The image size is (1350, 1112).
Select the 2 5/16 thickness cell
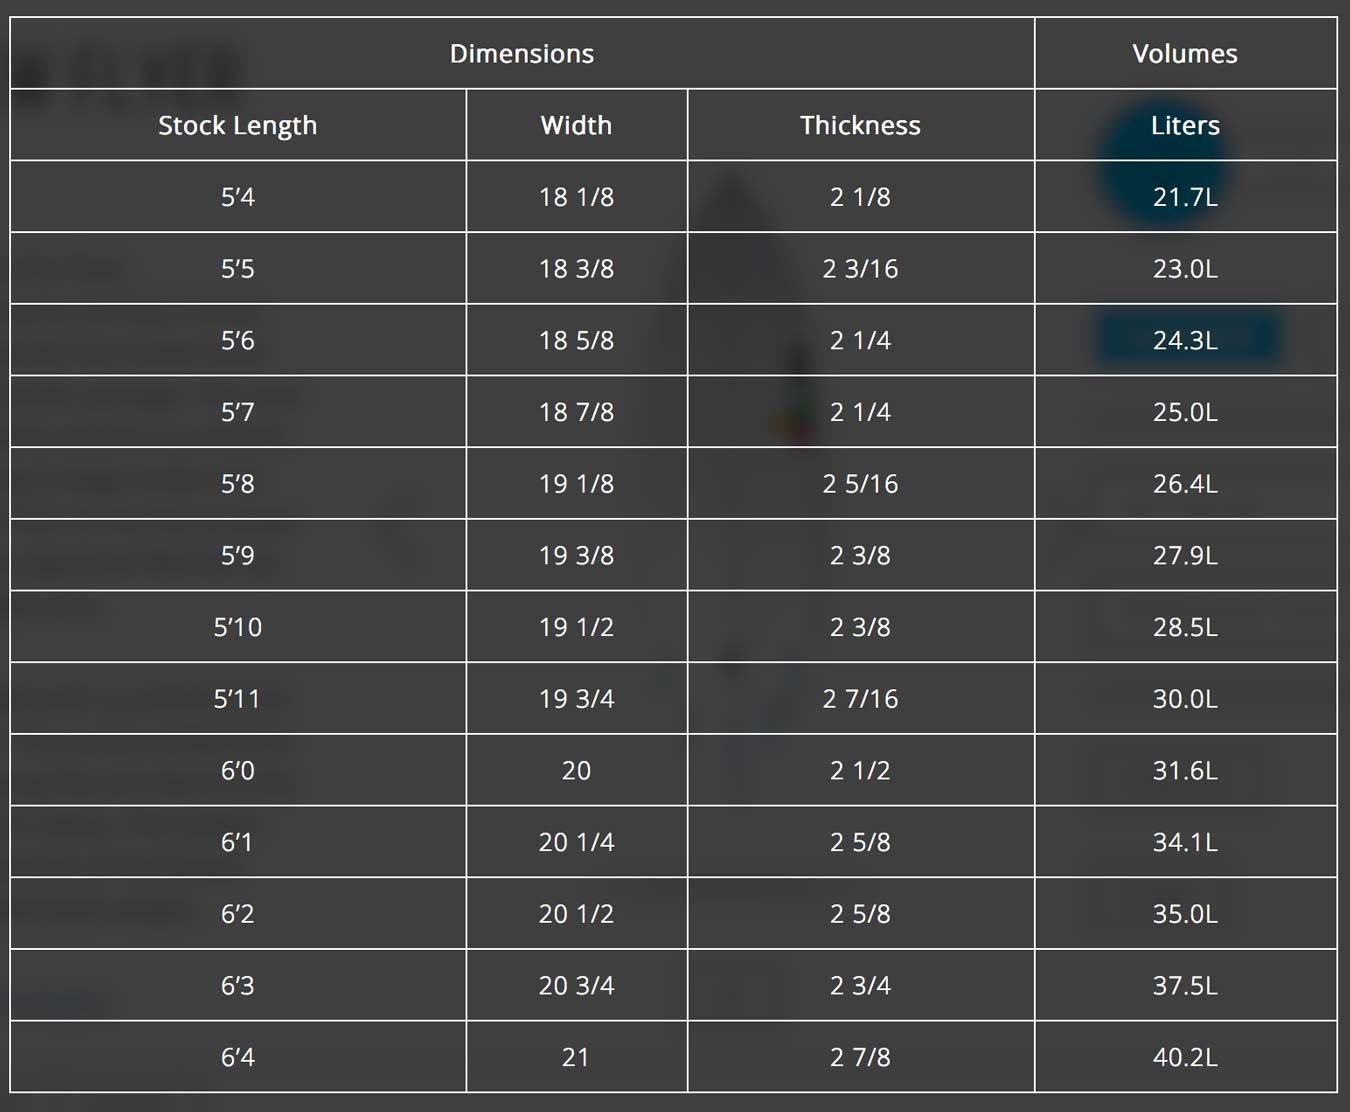861,483
